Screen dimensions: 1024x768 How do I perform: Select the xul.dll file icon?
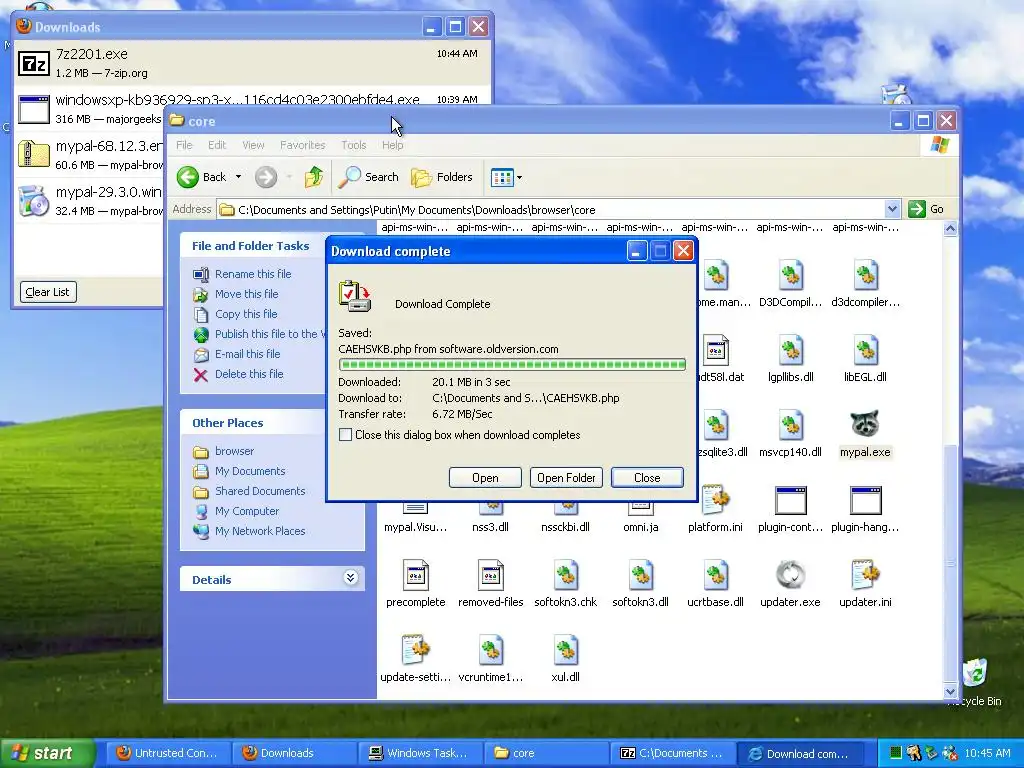pyautogui.click(x=566, y=650)
